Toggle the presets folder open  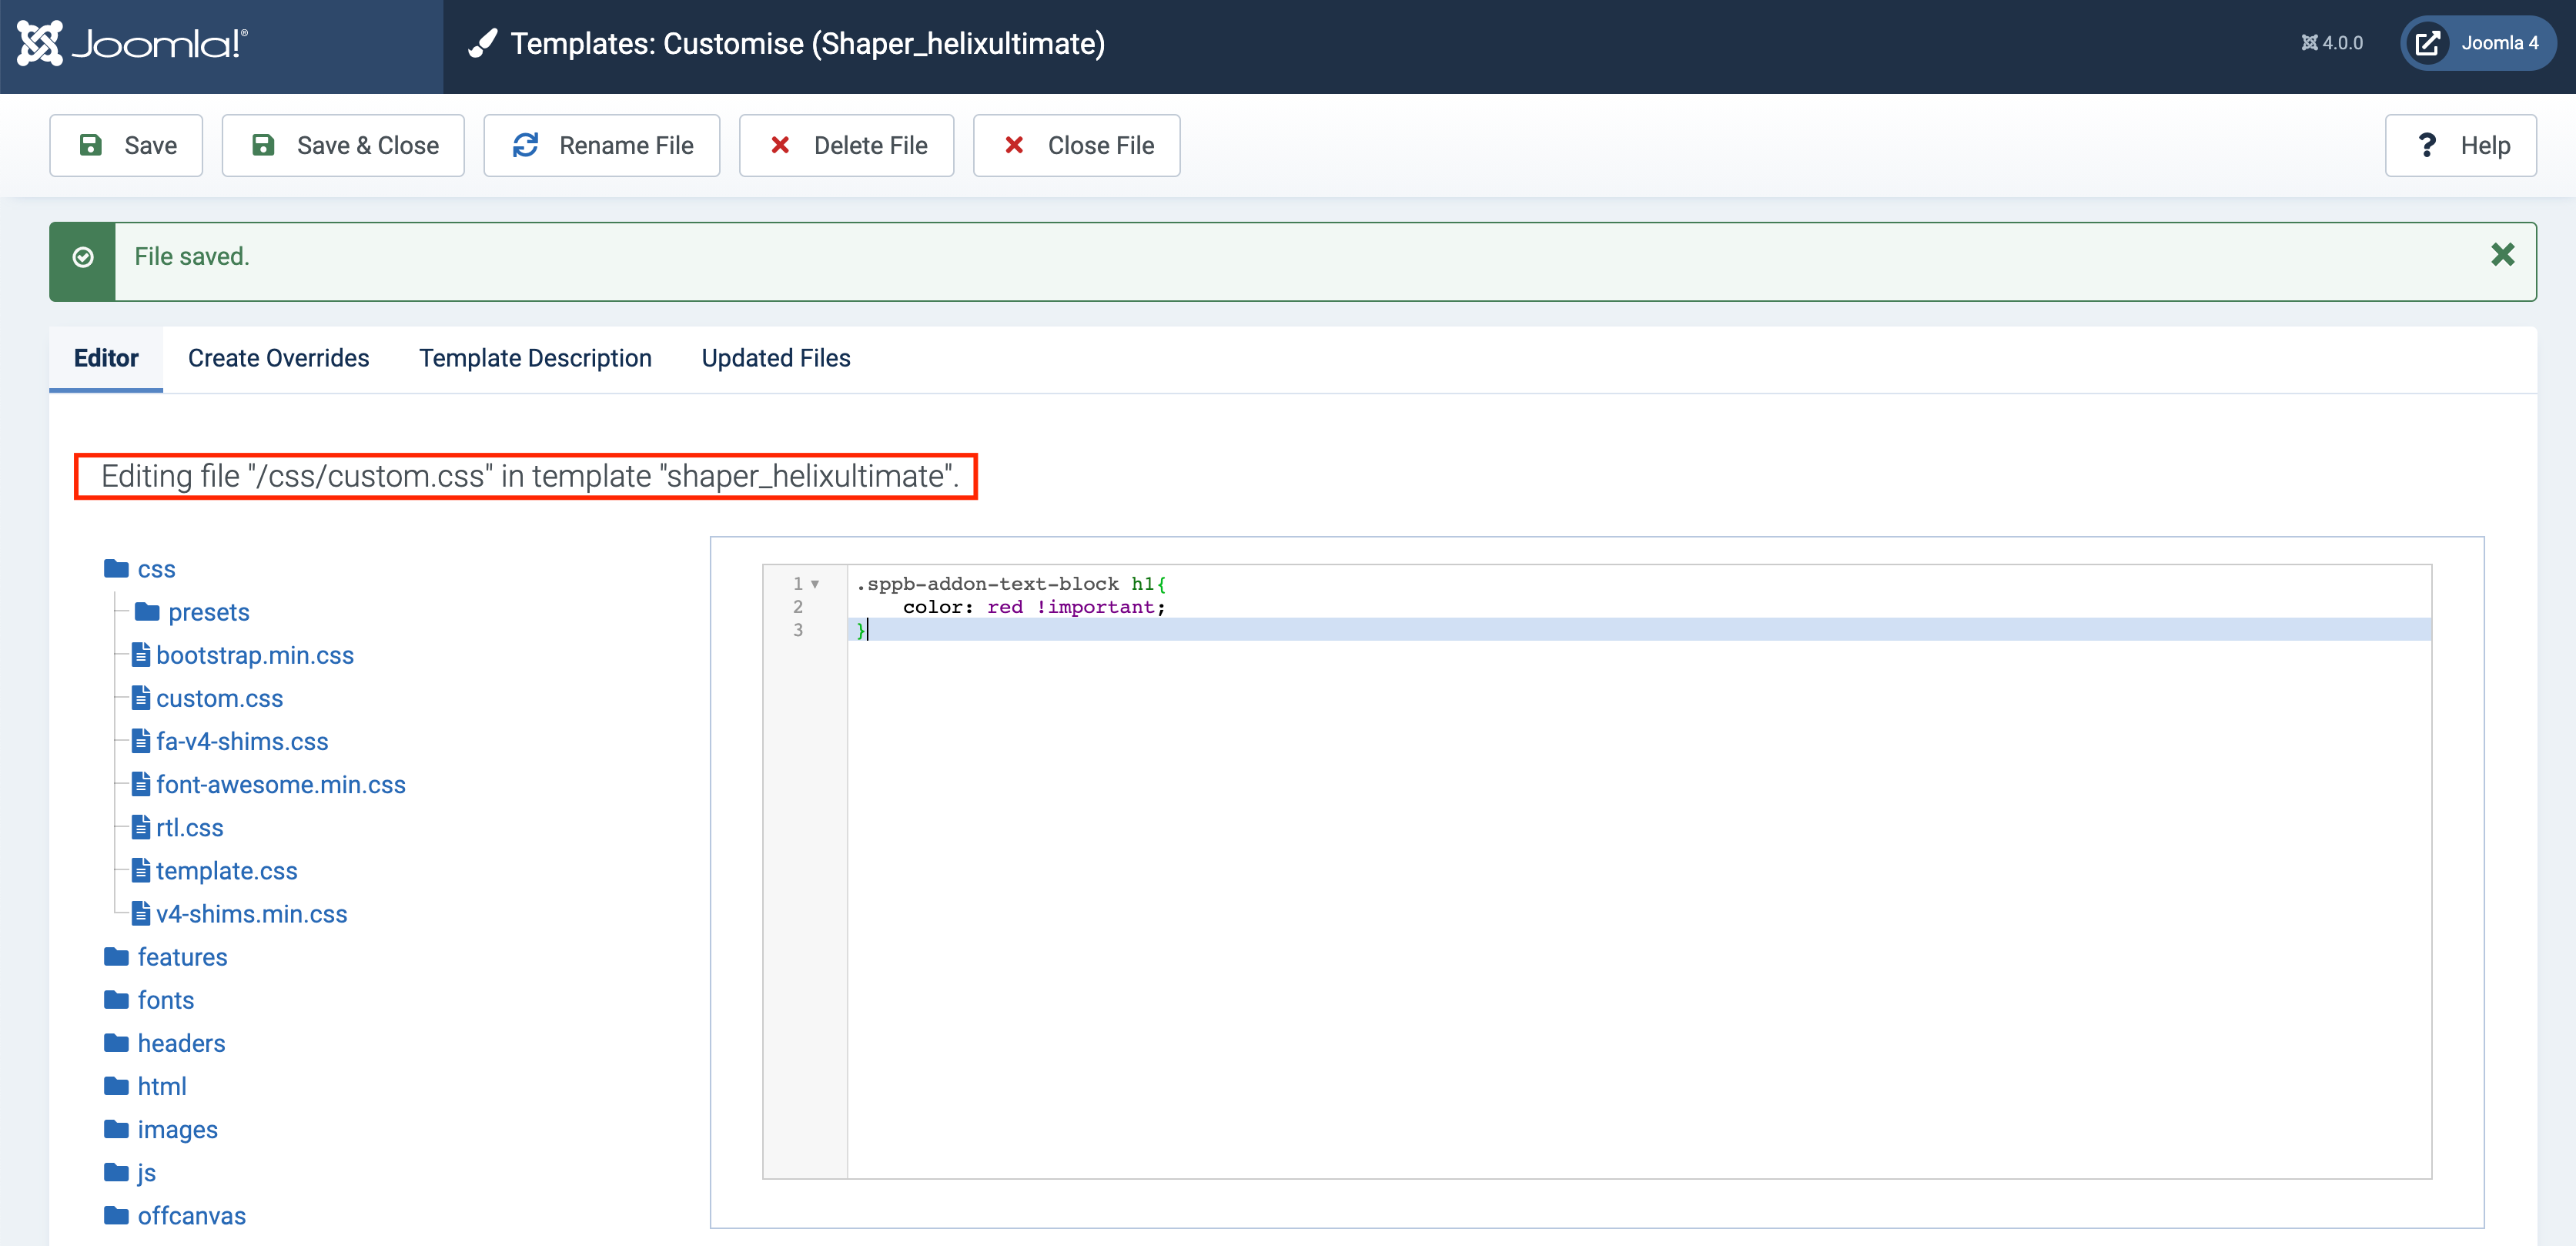pos(147,612)
